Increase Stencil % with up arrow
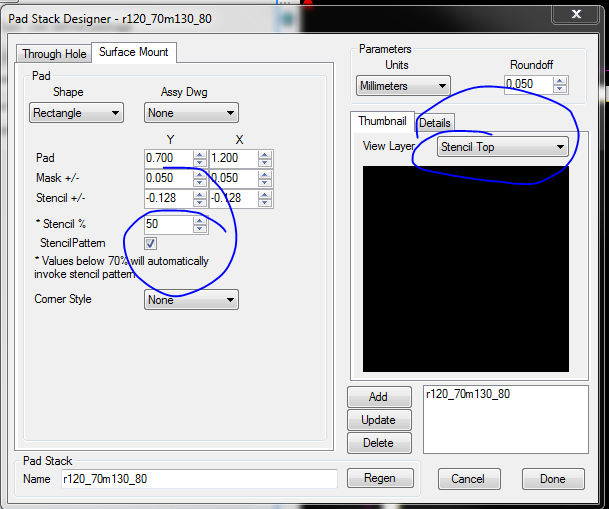The image size is (609, 509). coord(200,220)
